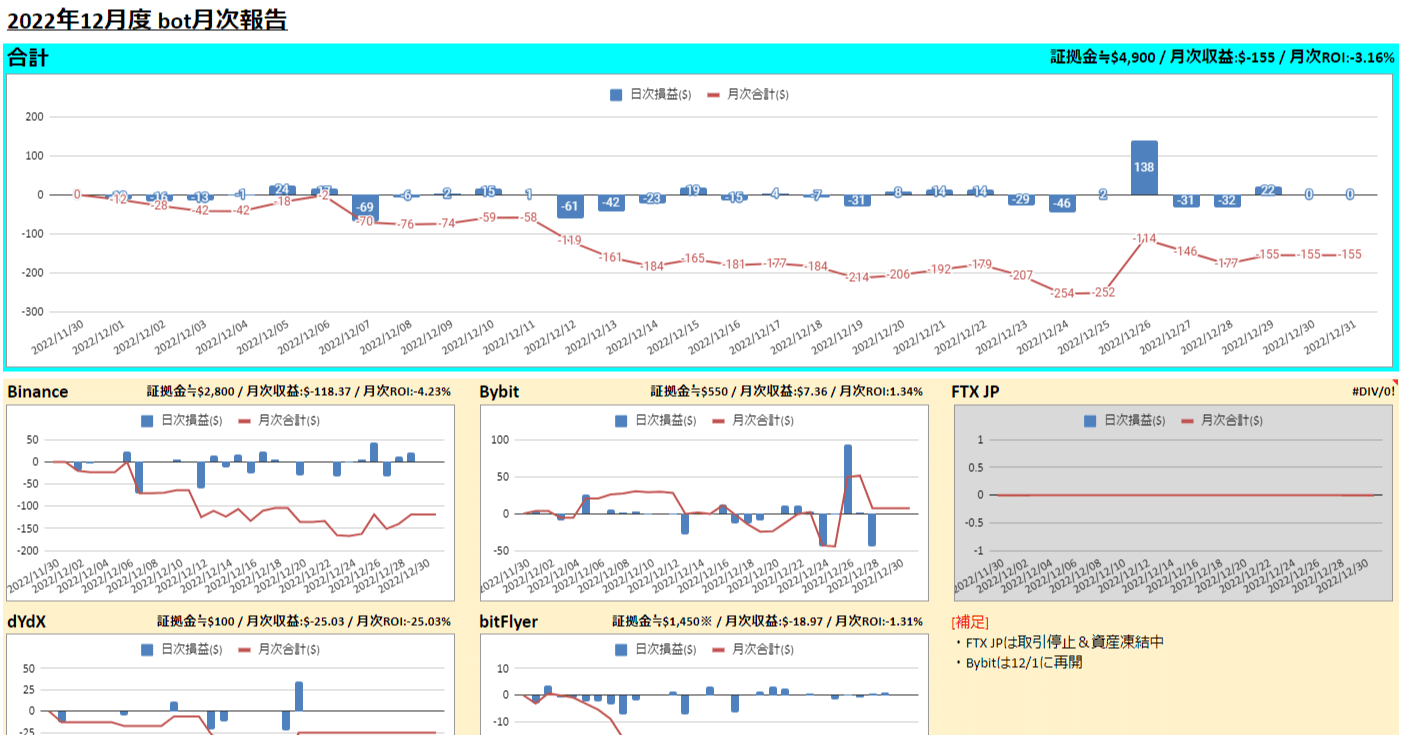The image size is (1405, 735).
Task: Click the dYdX section heading
Action: pyautogui.click(x=26, y=622)
